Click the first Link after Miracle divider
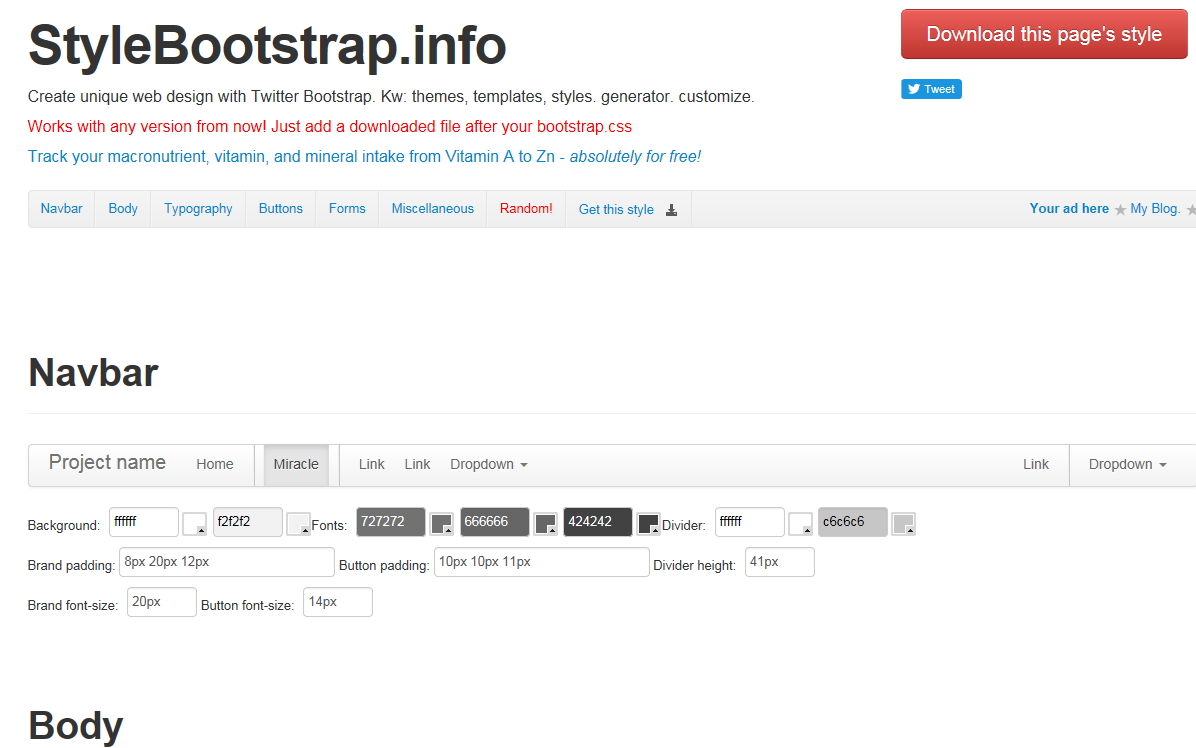Viewport: 1196px width, 748px height. click(x=371, y=464)
